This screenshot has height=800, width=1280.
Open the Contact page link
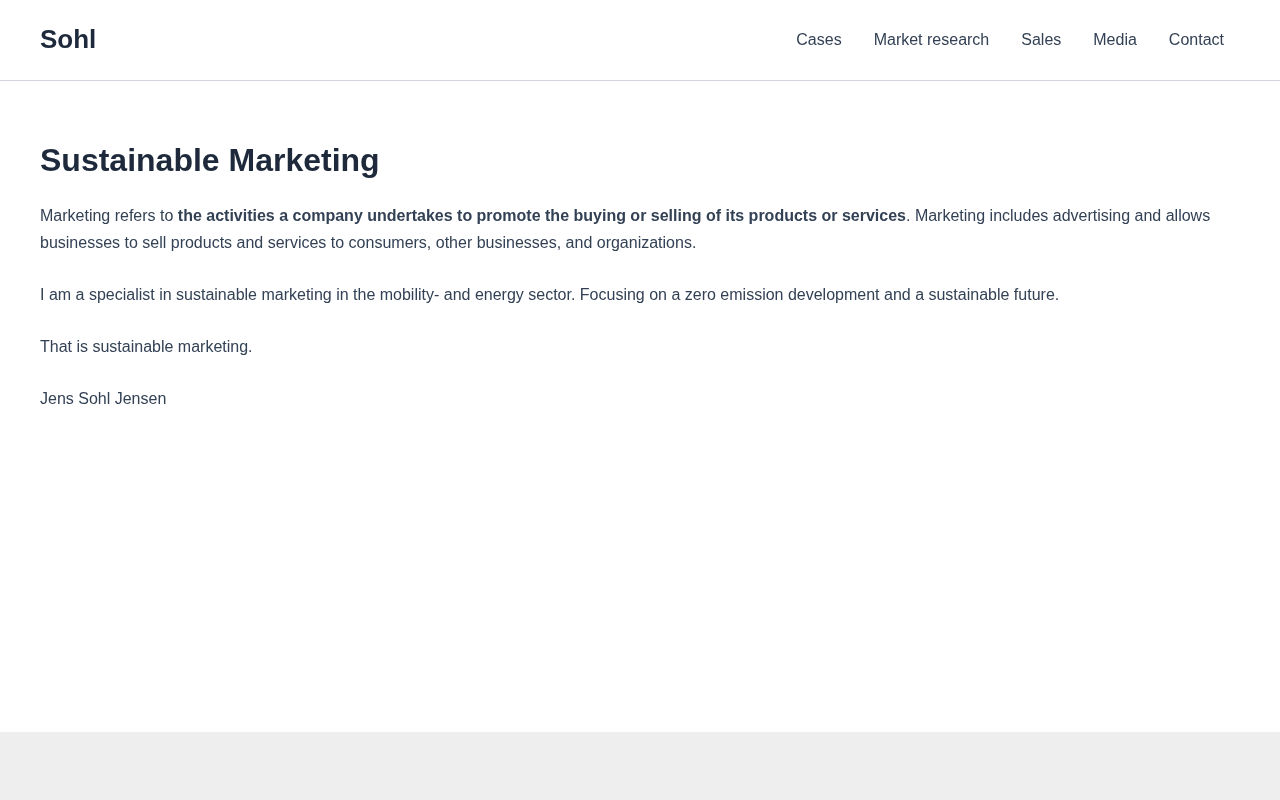point(1196,40)
